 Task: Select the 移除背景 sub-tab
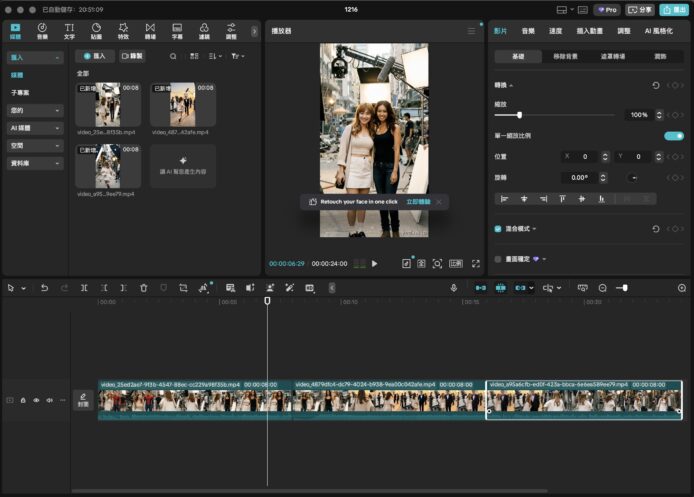point(565,57)
